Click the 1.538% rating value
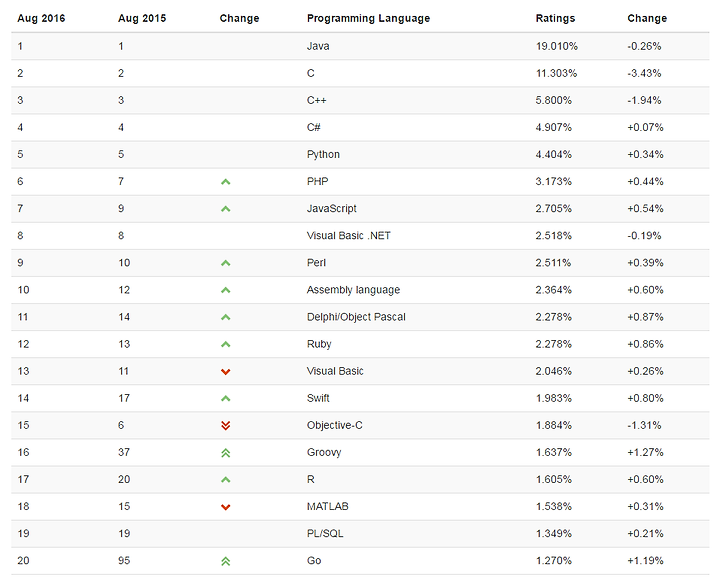This screenshot has width=720, height=586. (554, 507)
